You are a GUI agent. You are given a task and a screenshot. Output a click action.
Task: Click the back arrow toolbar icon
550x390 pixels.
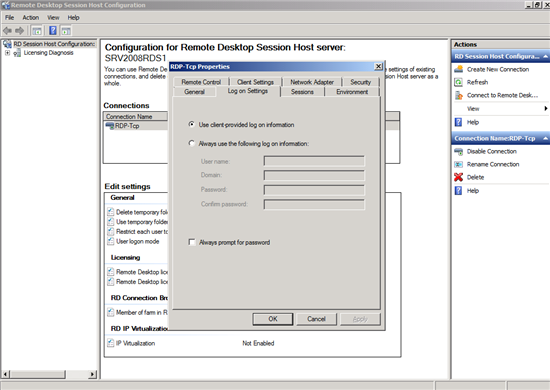pos(7,31)
